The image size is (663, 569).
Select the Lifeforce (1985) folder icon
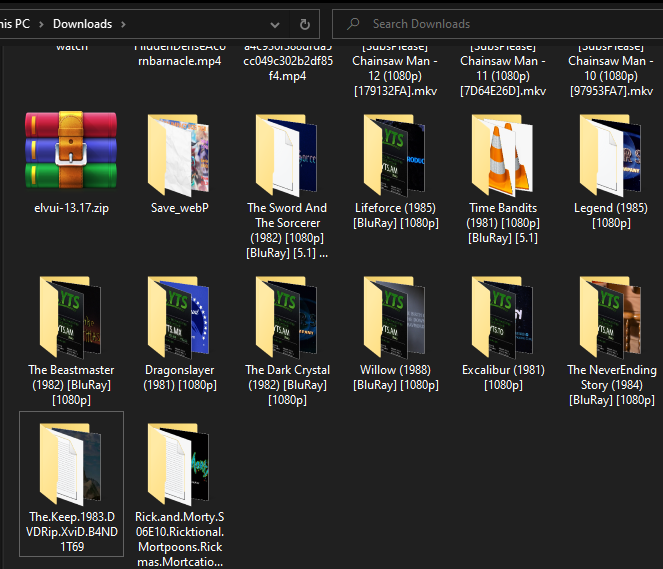(x=395, y=155)
